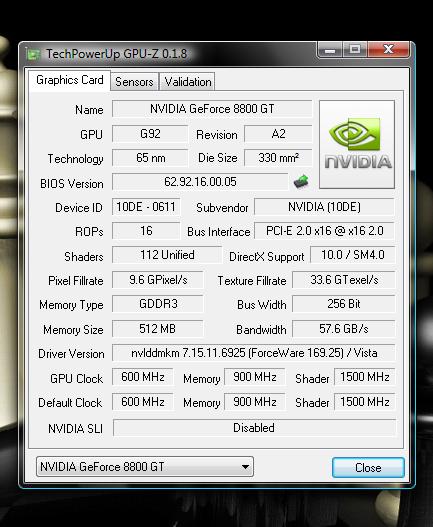Click the GPU-Z title bar app icon
Viewport: 433px width, 527px height.
click(x=34, y=54)
